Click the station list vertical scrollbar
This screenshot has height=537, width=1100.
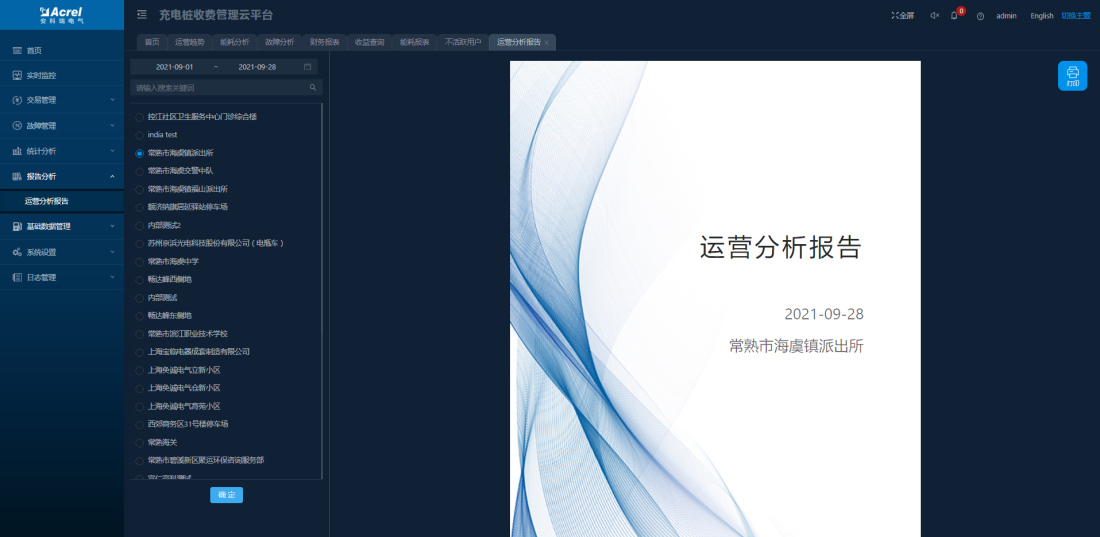pyautogui.click(x=321, y=290)
